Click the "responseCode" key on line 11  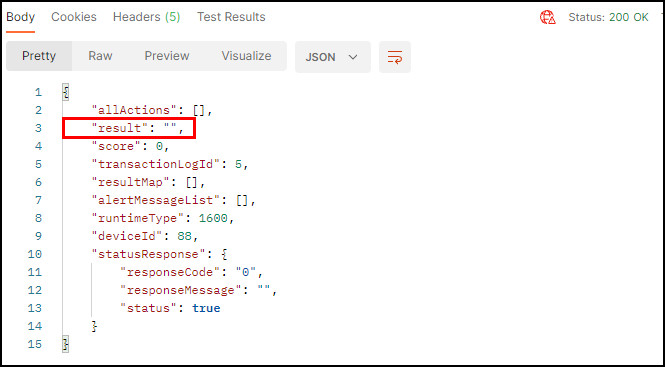pyautogui.click(x=170, y=272)
